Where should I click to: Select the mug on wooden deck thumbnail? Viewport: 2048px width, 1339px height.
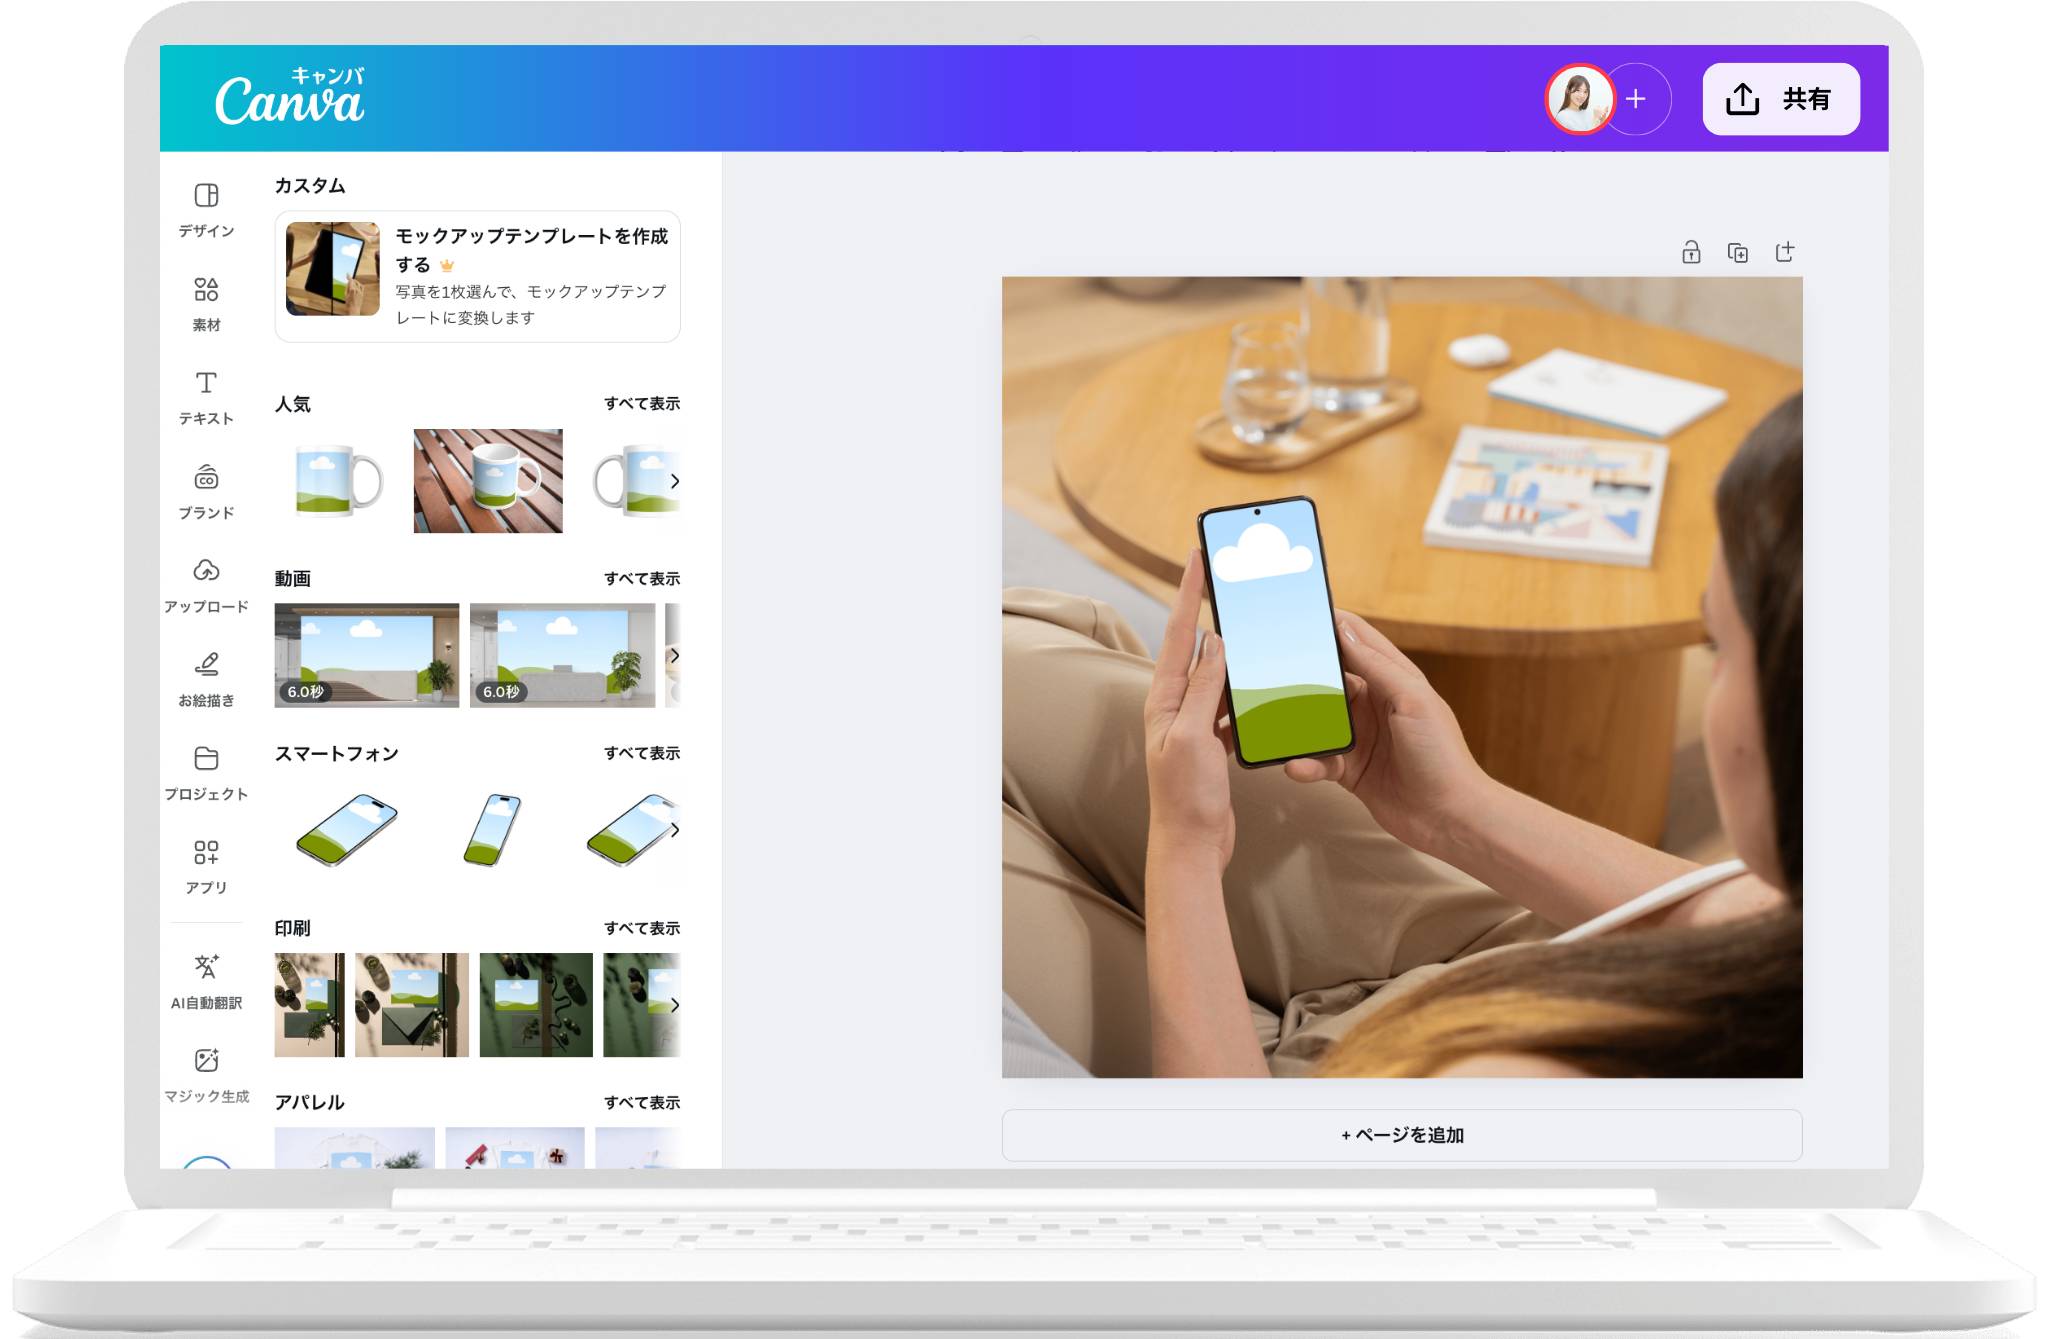click(x=488, y=481)
